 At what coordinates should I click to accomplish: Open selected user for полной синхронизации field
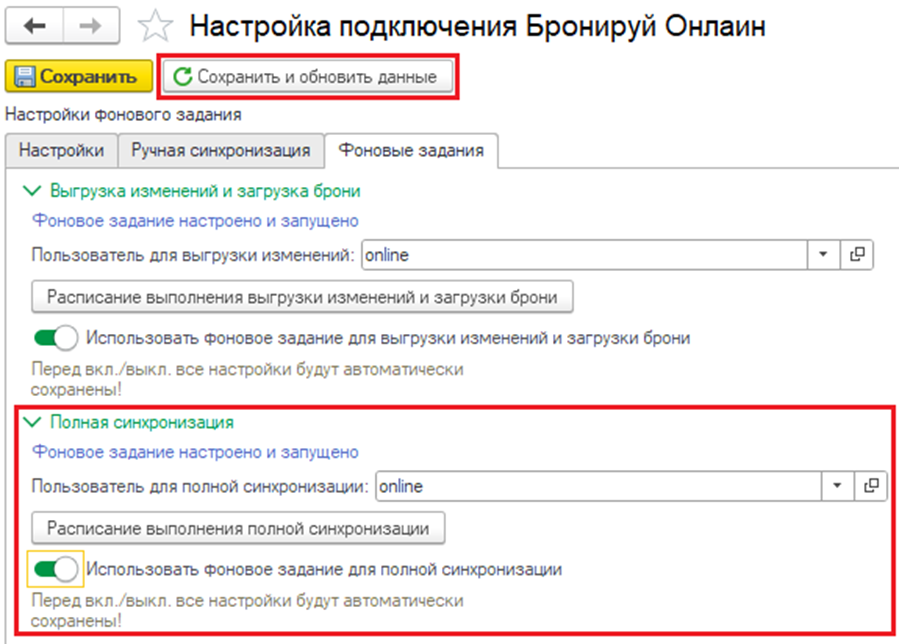(x=871, y=486)
